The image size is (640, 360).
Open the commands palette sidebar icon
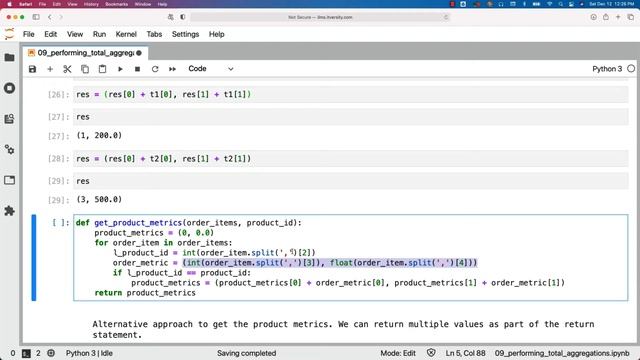9,119
